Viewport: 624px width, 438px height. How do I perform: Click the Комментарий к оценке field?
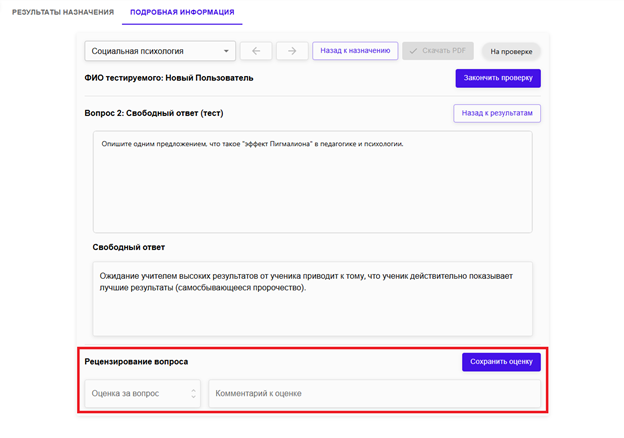click(374, 393)
